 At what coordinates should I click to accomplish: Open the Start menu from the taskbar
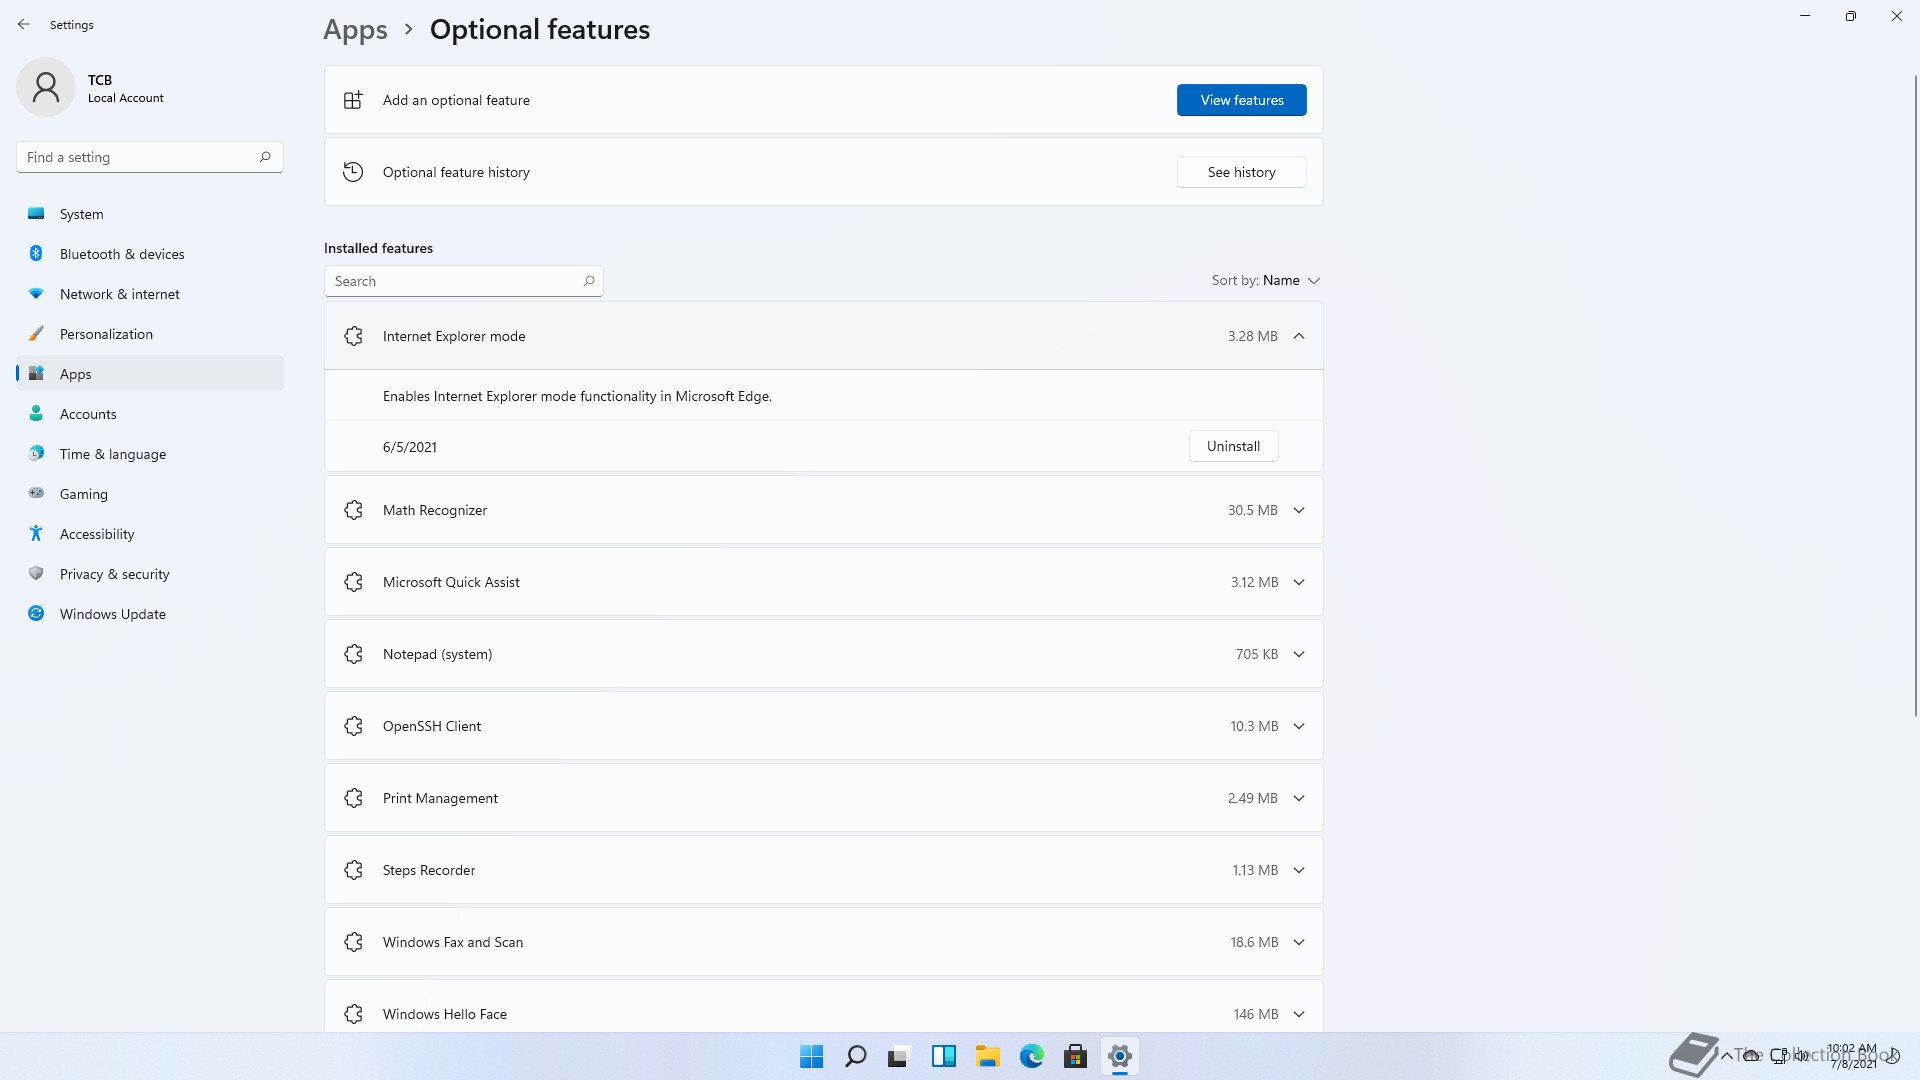[811, 1056]
